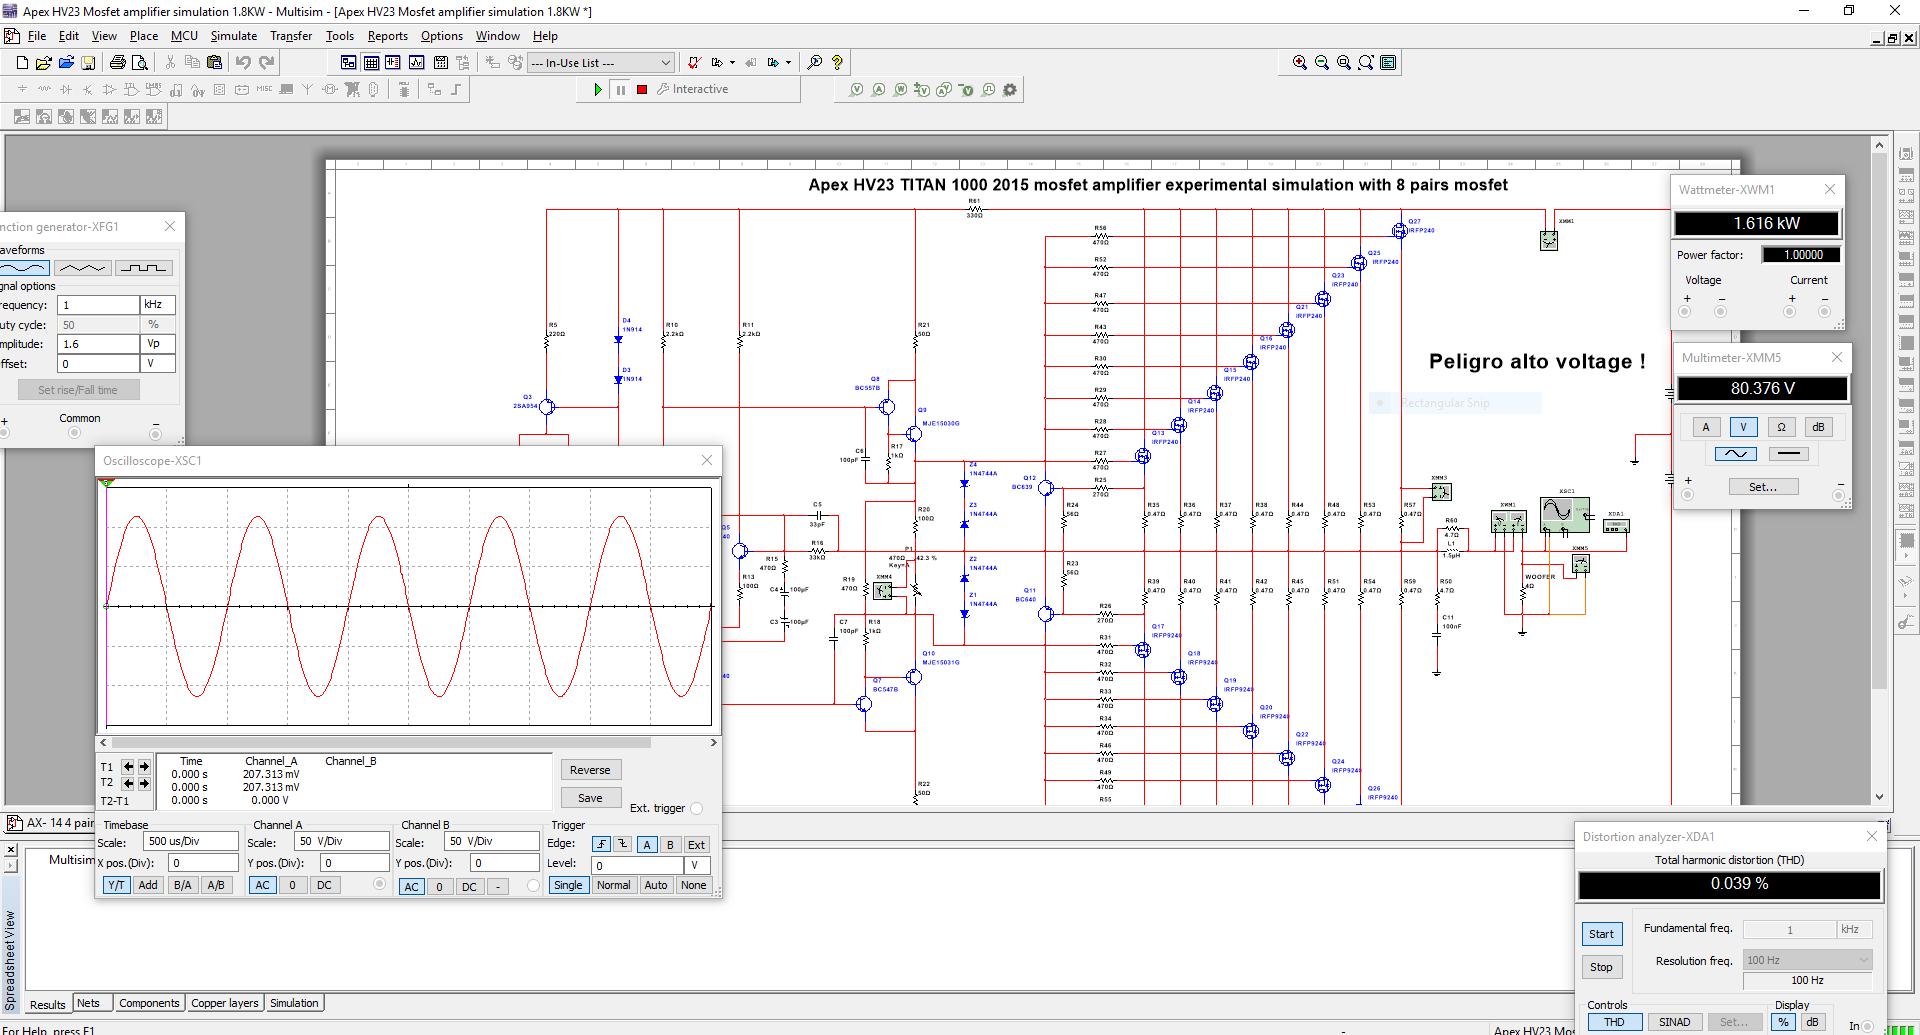
Task: Click the Paste icon
Action: (214, 62)
